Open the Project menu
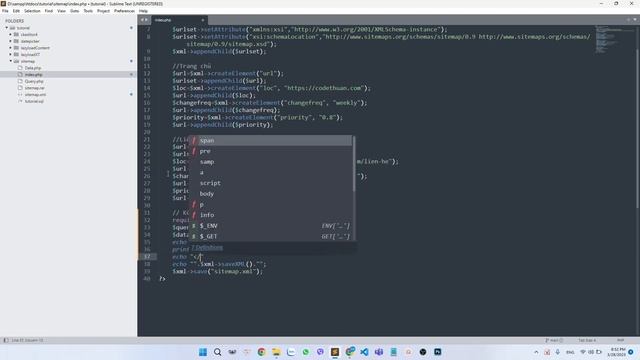The width and height of the screenshot is (640, 360). click(x=103, y=11)
